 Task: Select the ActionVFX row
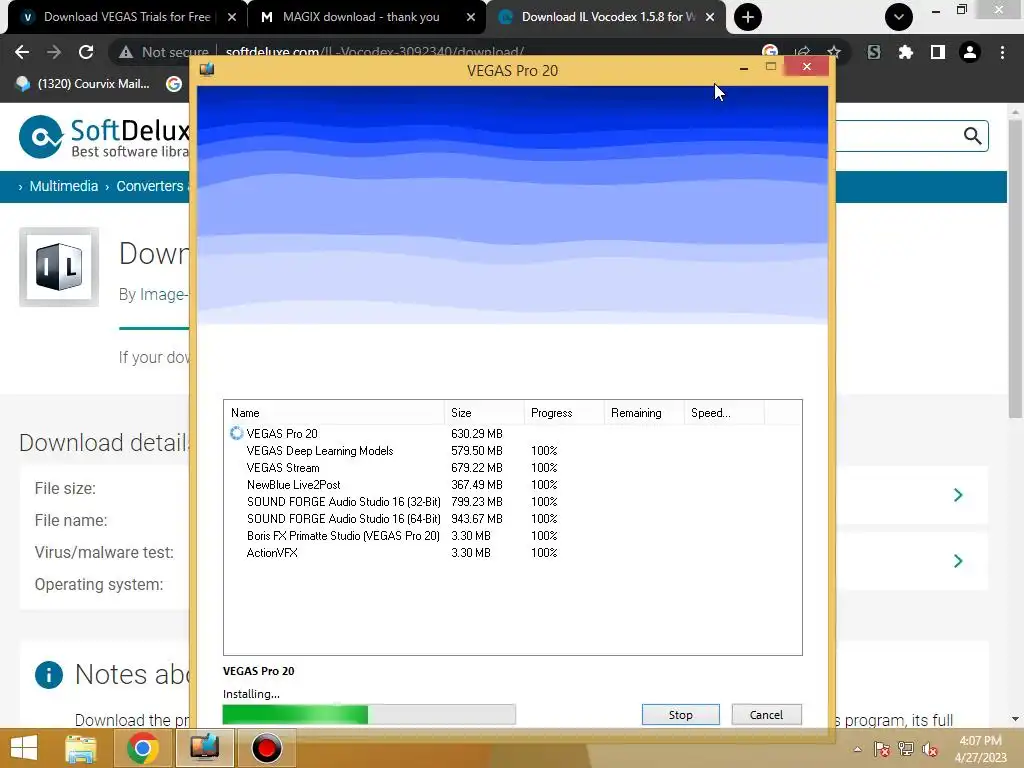tap(513, 552)
